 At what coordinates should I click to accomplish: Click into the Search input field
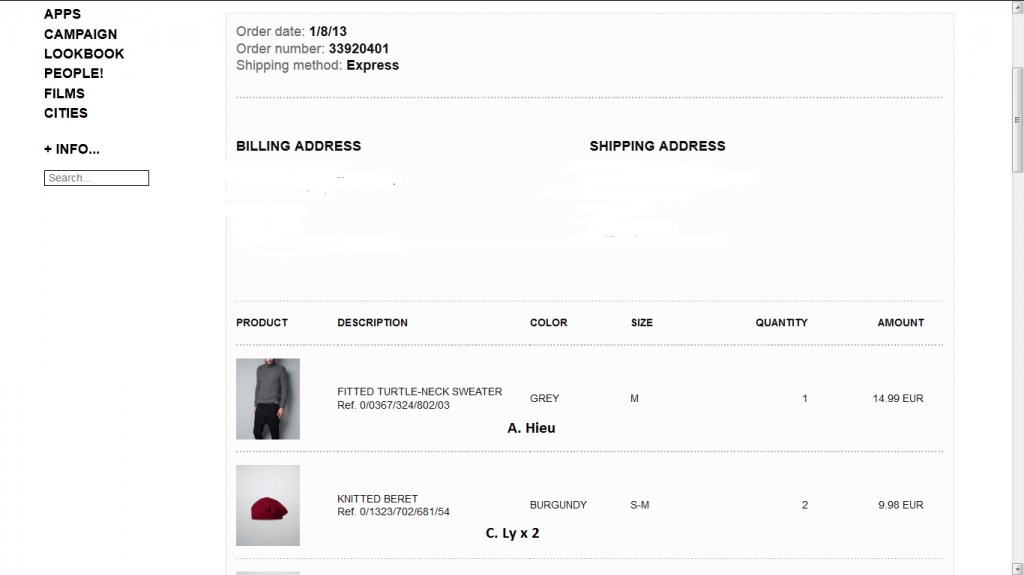point(96,178)
